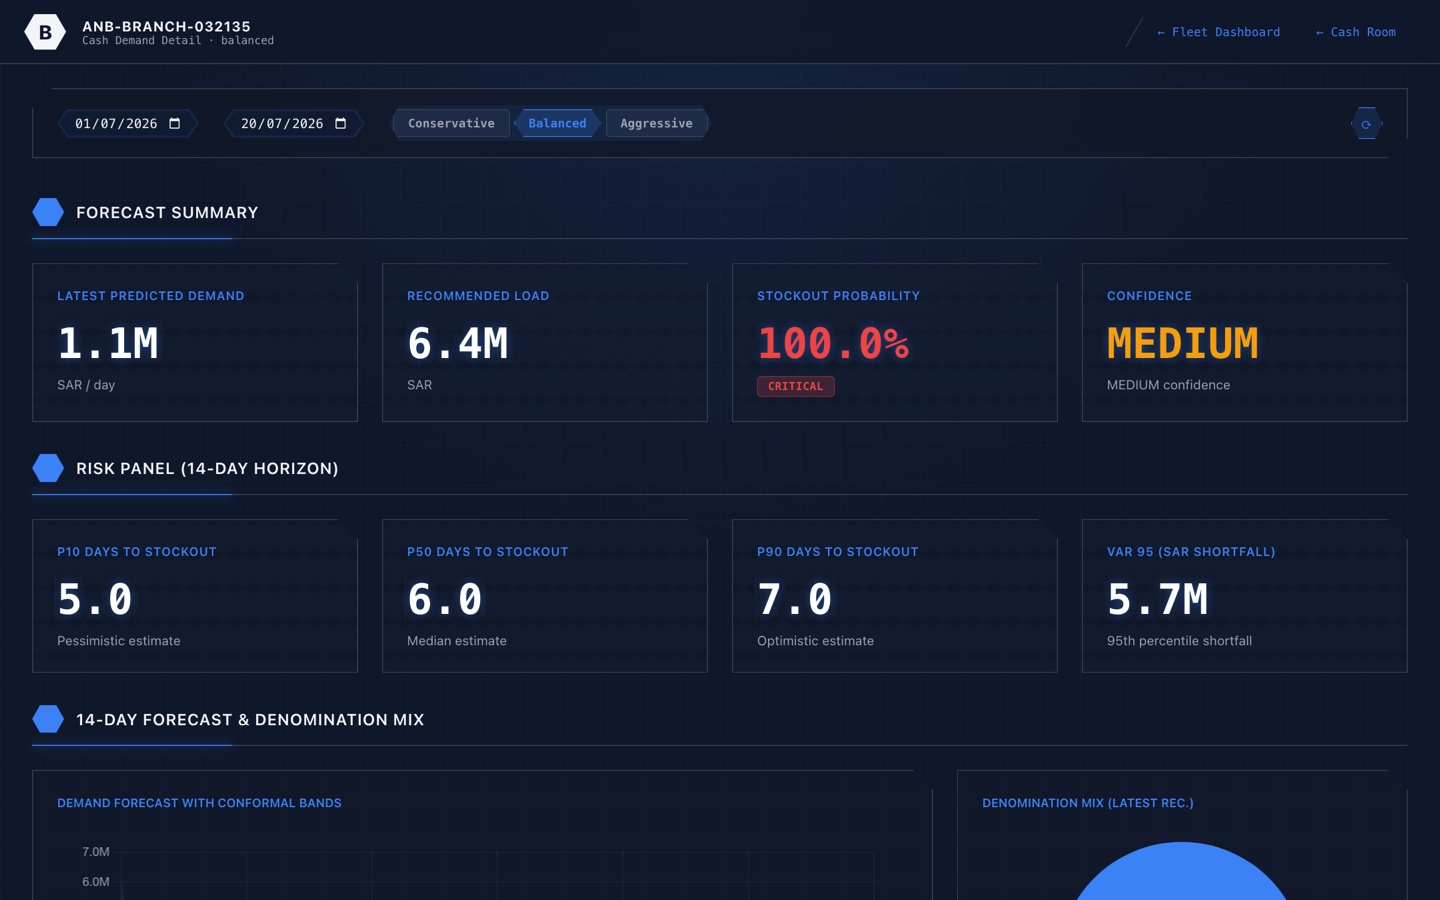Click 'Denomination Mix (Latest Rec.)' title
The image size is (1440, 900).
[x=1088, y=803]
